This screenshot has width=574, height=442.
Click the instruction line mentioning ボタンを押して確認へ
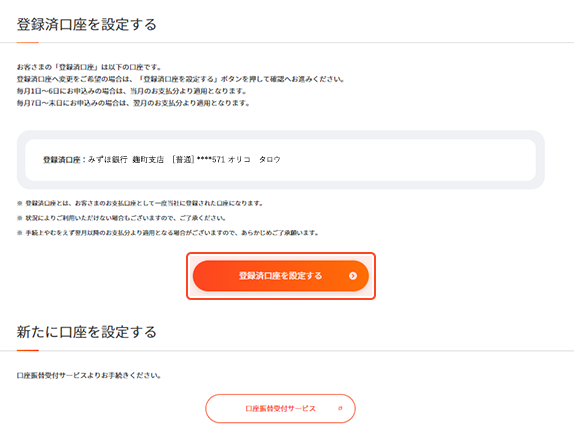click(x=180, y=79)
